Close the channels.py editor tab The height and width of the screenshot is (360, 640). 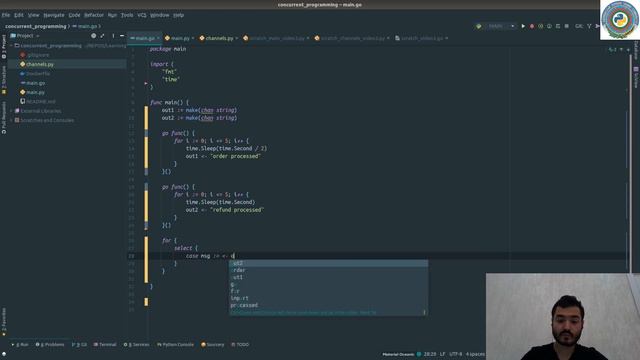click(237, 38)
